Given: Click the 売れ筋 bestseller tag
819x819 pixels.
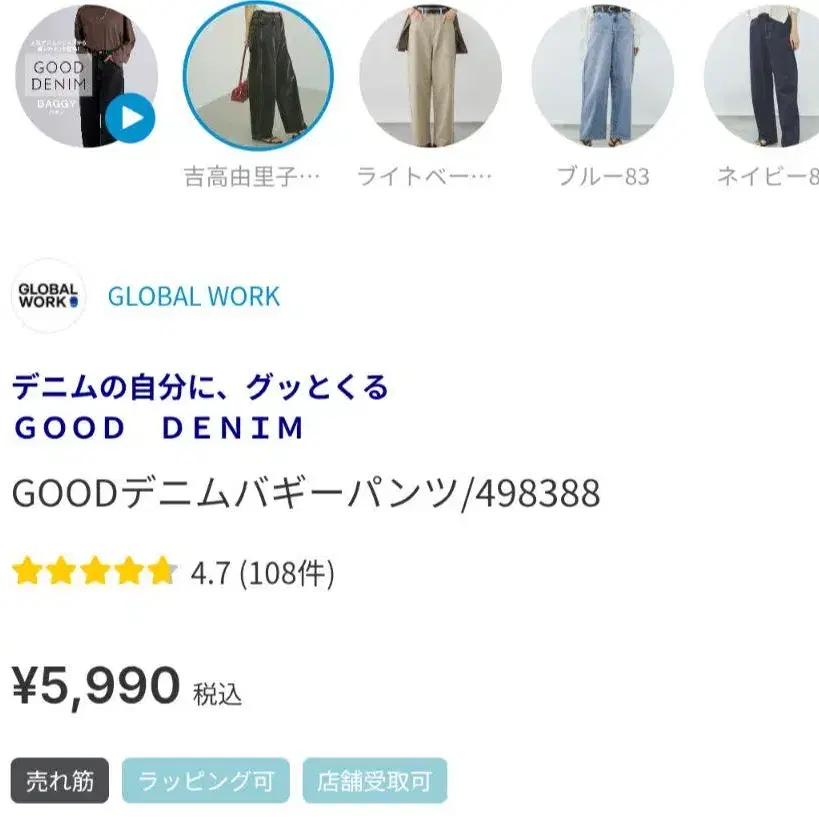Looking at the screenshot, I should pos(60,781).
